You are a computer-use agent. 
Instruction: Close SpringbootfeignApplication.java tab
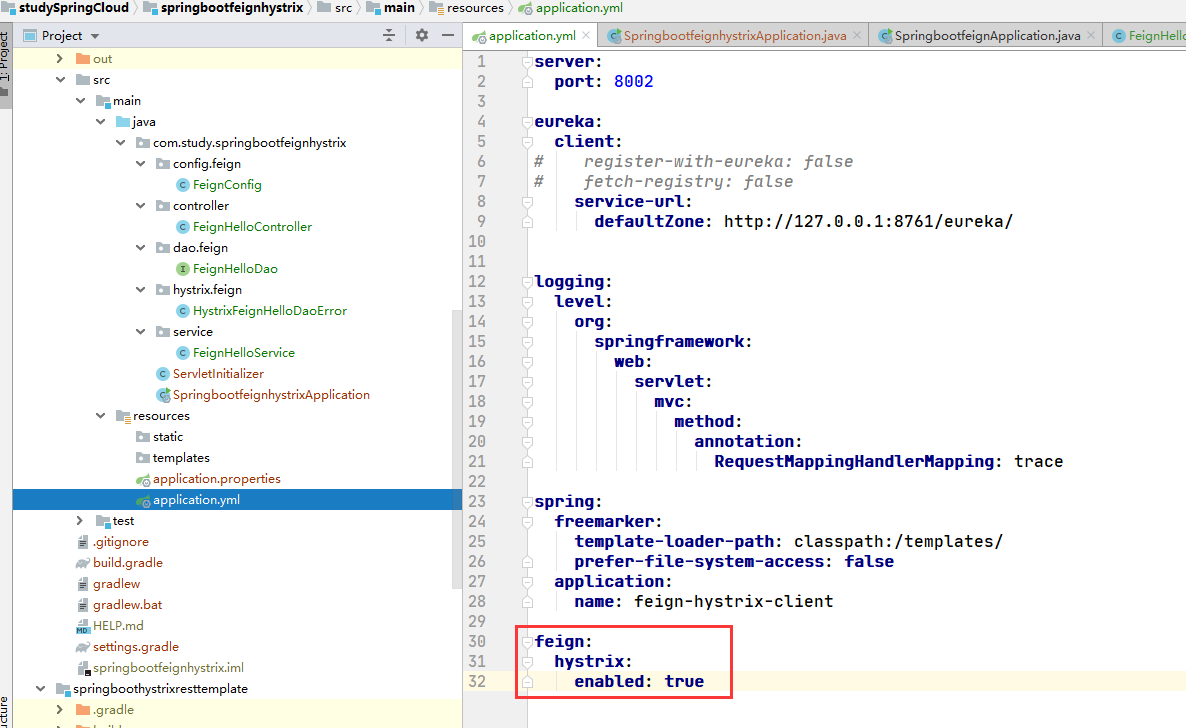tap(1091, 36)
